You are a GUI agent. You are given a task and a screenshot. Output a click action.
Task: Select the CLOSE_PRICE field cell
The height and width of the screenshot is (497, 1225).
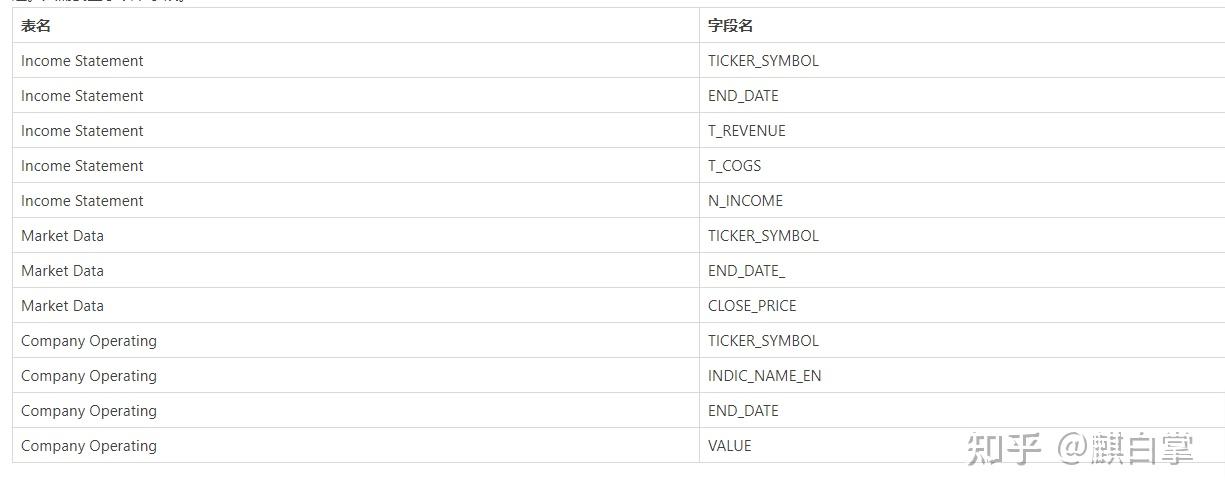pyautogui.click(x=752, y=306)
